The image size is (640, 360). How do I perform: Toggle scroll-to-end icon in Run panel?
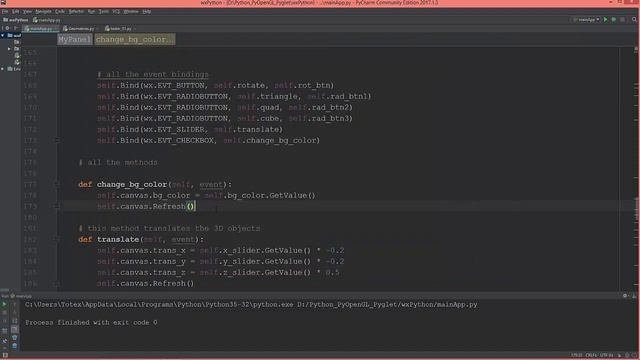[14, 329]
